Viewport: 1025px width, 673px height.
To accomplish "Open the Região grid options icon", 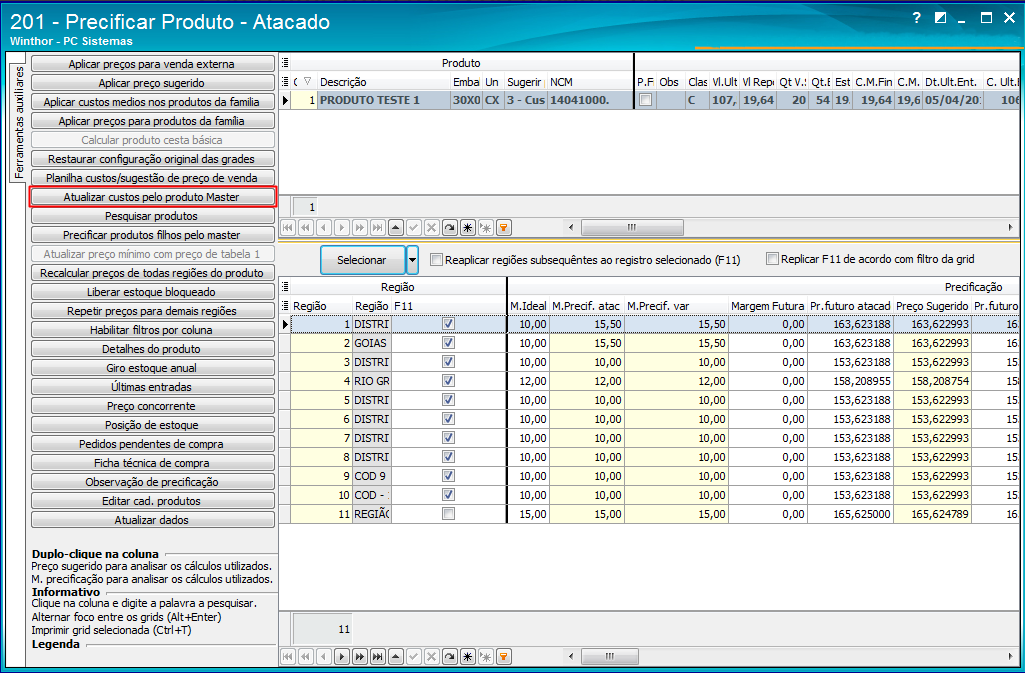I will [x=285, y=287].
